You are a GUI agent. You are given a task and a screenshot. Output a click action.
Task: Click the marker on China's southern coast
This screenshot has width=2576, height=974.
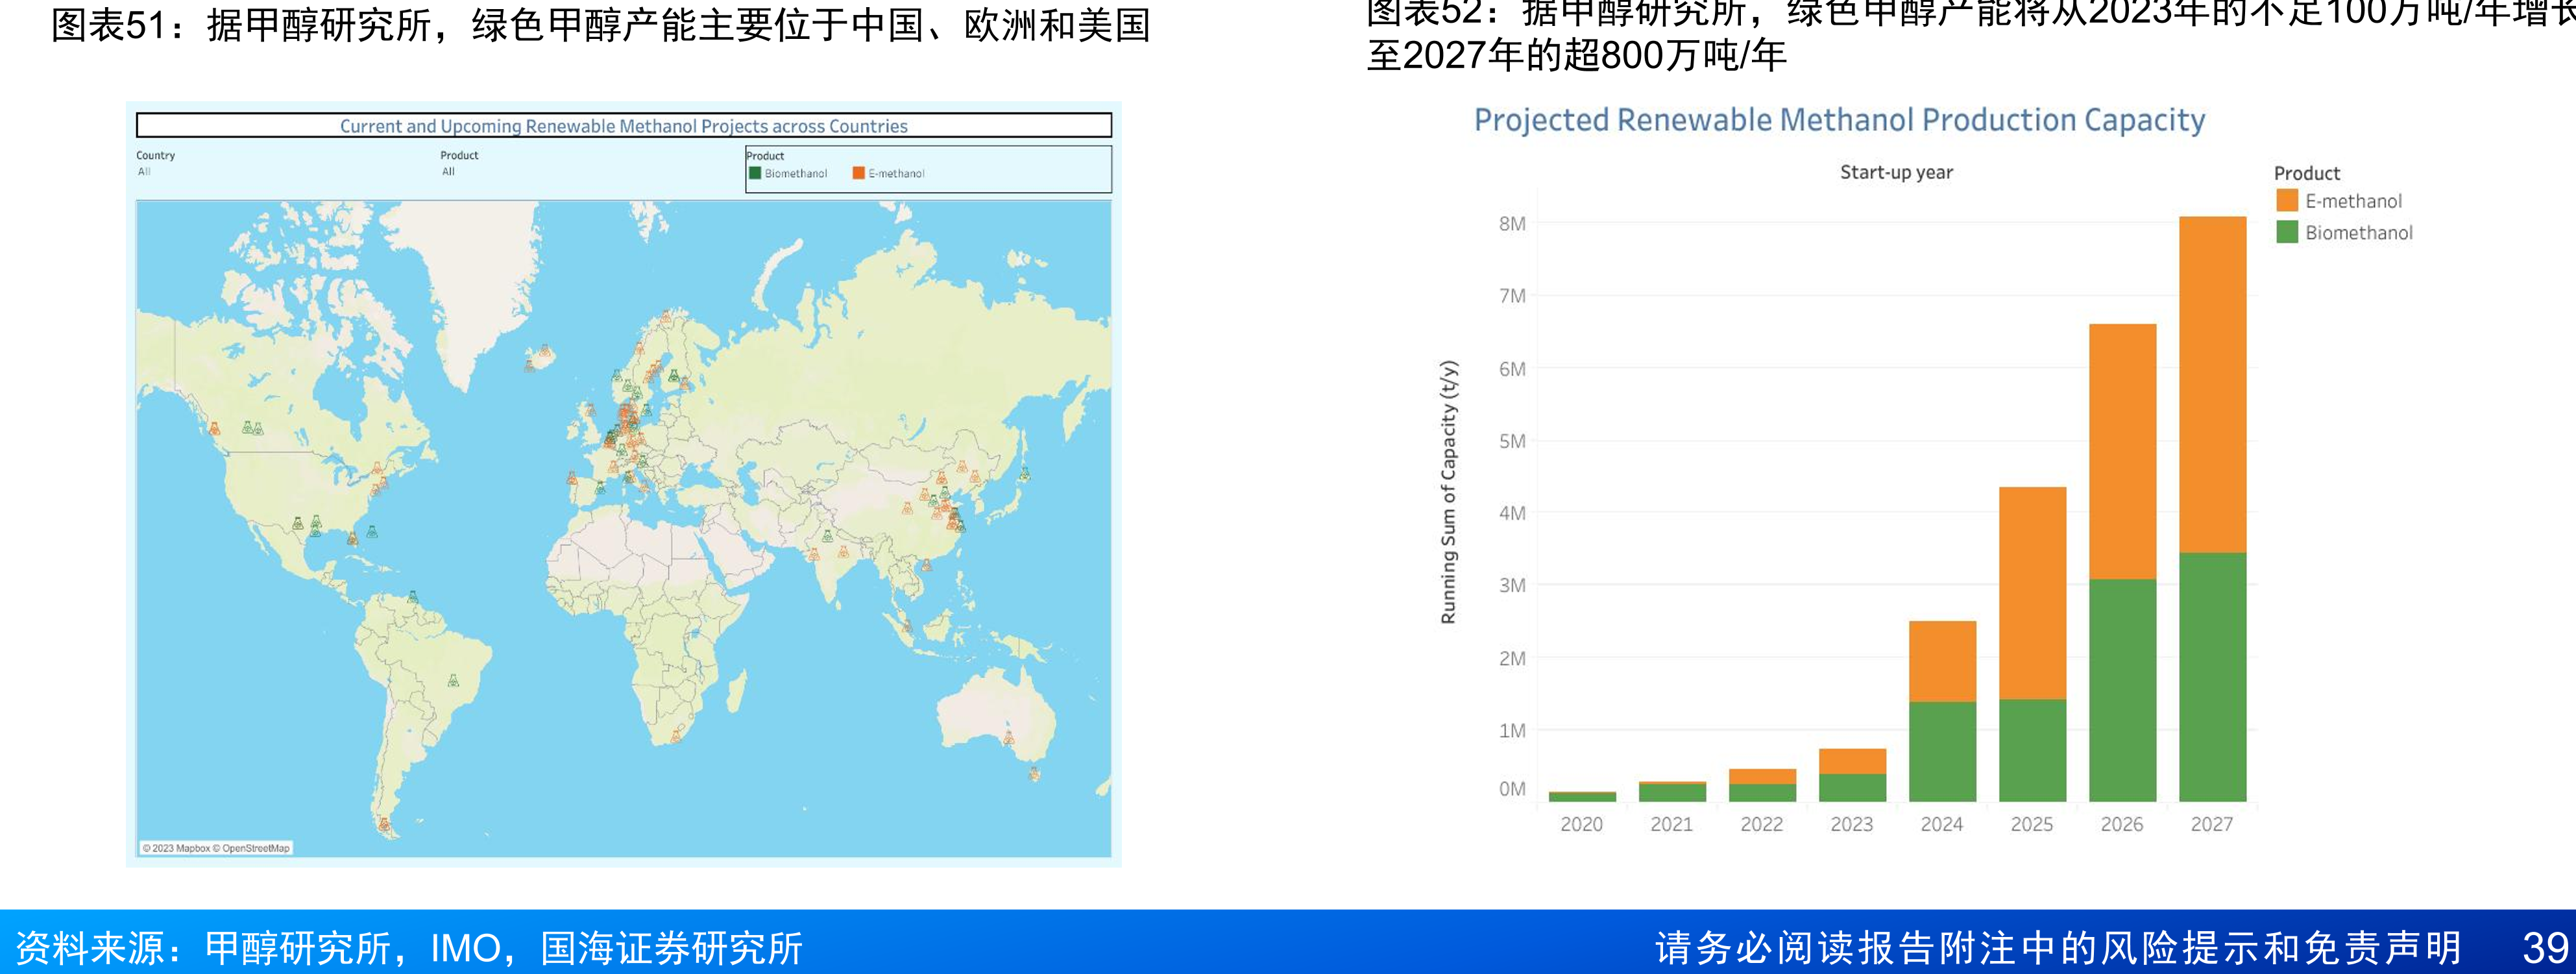point(927,566)
